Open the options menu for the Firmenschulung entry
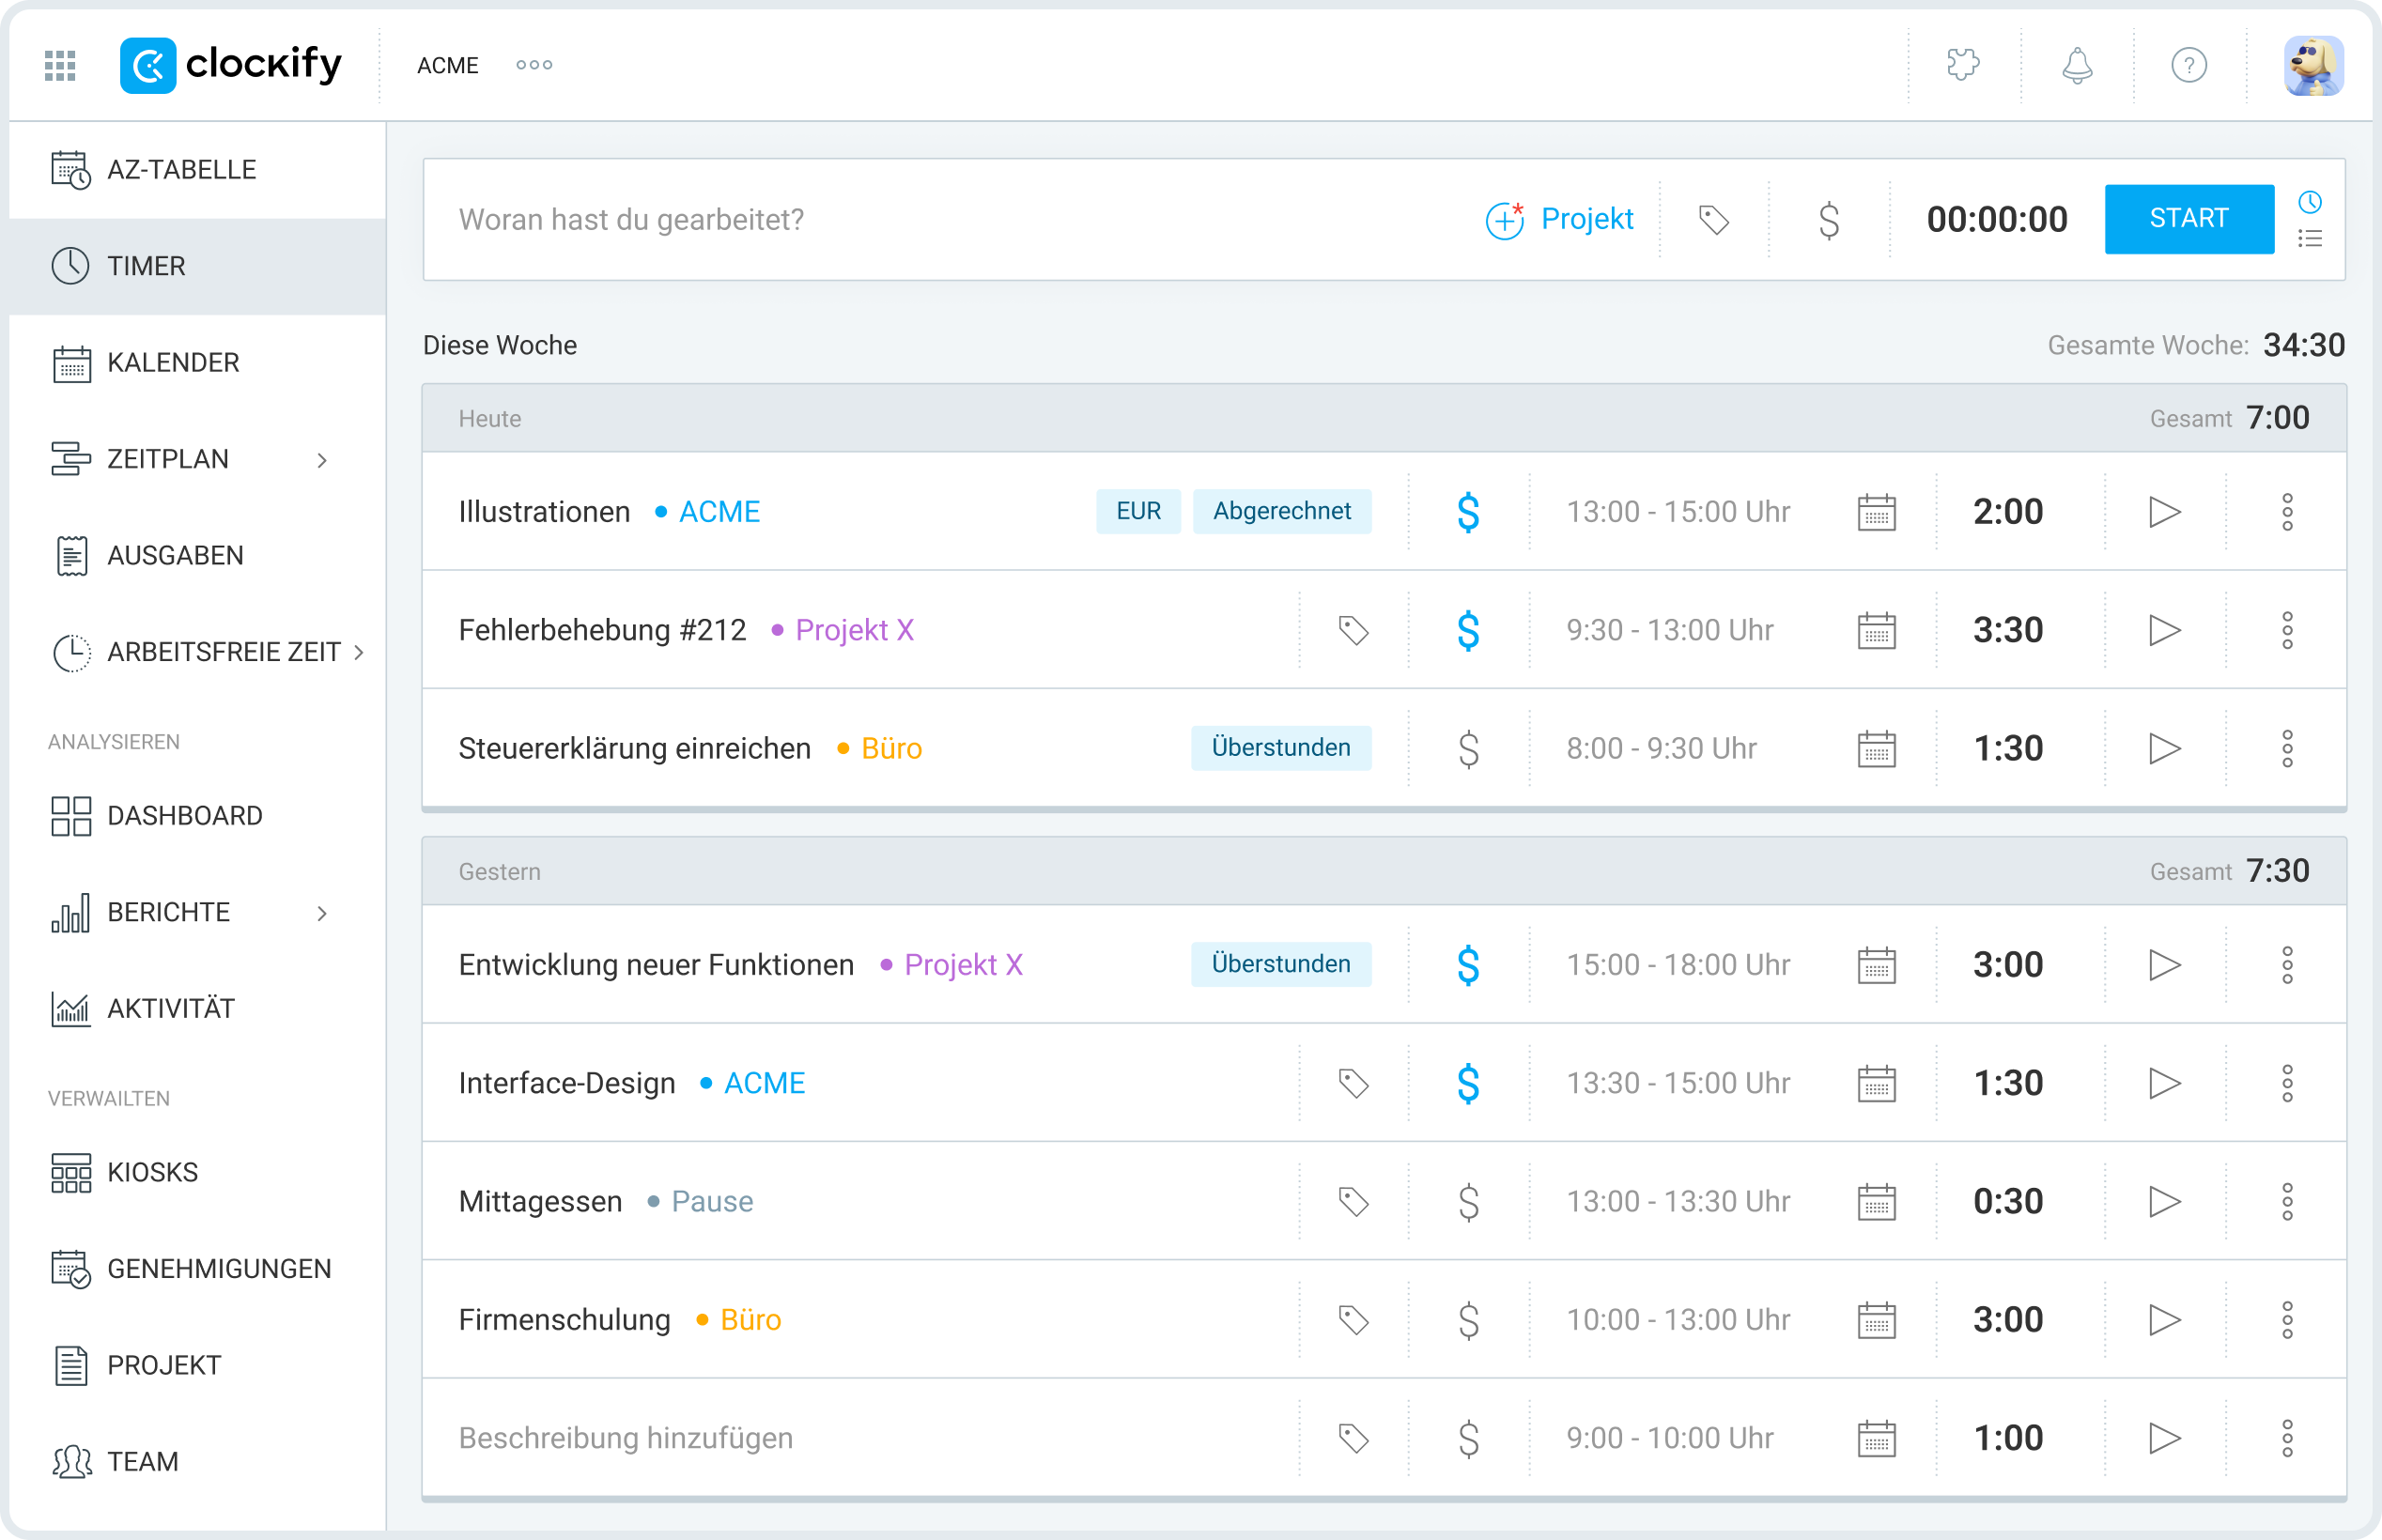Image resolution: width=2382 pixels, height=1540 pixels. [x=2289, y=1319]
